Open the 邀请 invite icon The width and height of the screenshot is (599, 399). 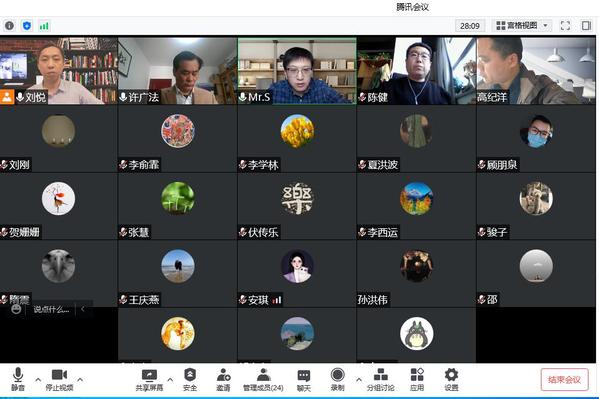tap(223, 380)
